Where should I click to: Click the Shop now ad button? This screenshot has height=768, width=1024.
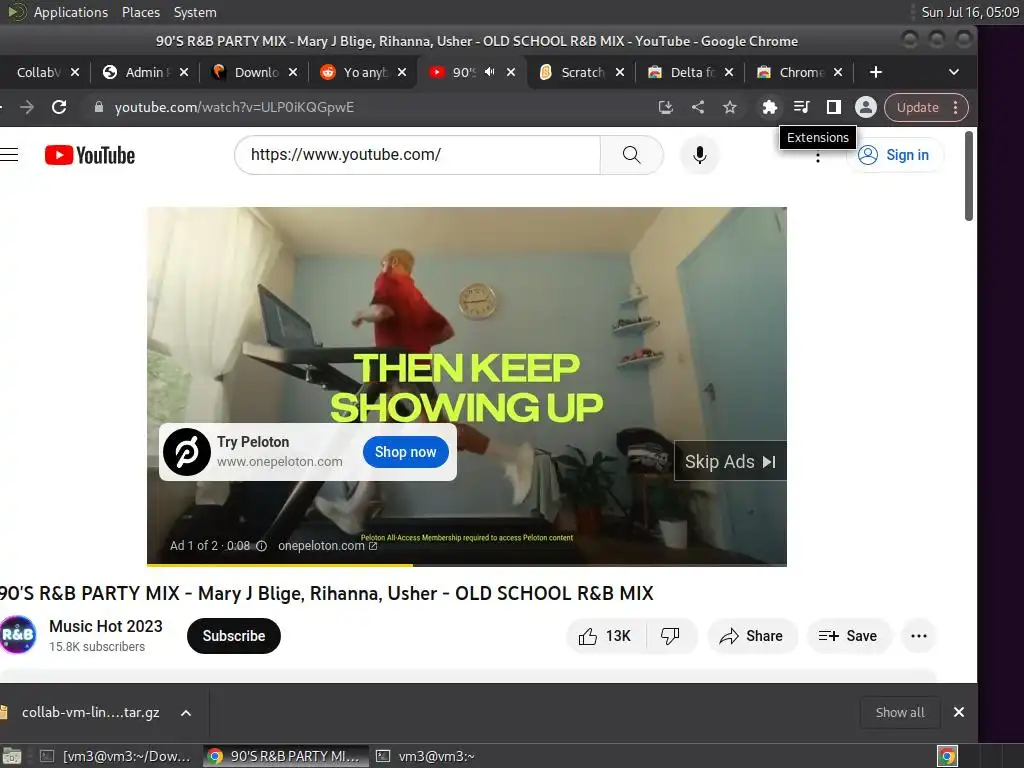[406, 452]
